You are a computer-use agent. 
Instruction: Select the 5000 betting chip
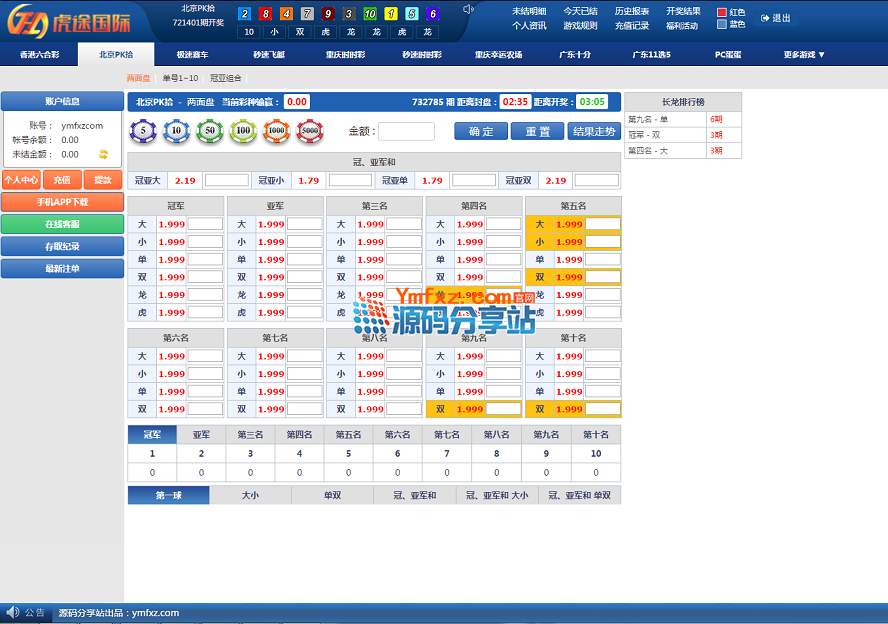tap(309, 130)
